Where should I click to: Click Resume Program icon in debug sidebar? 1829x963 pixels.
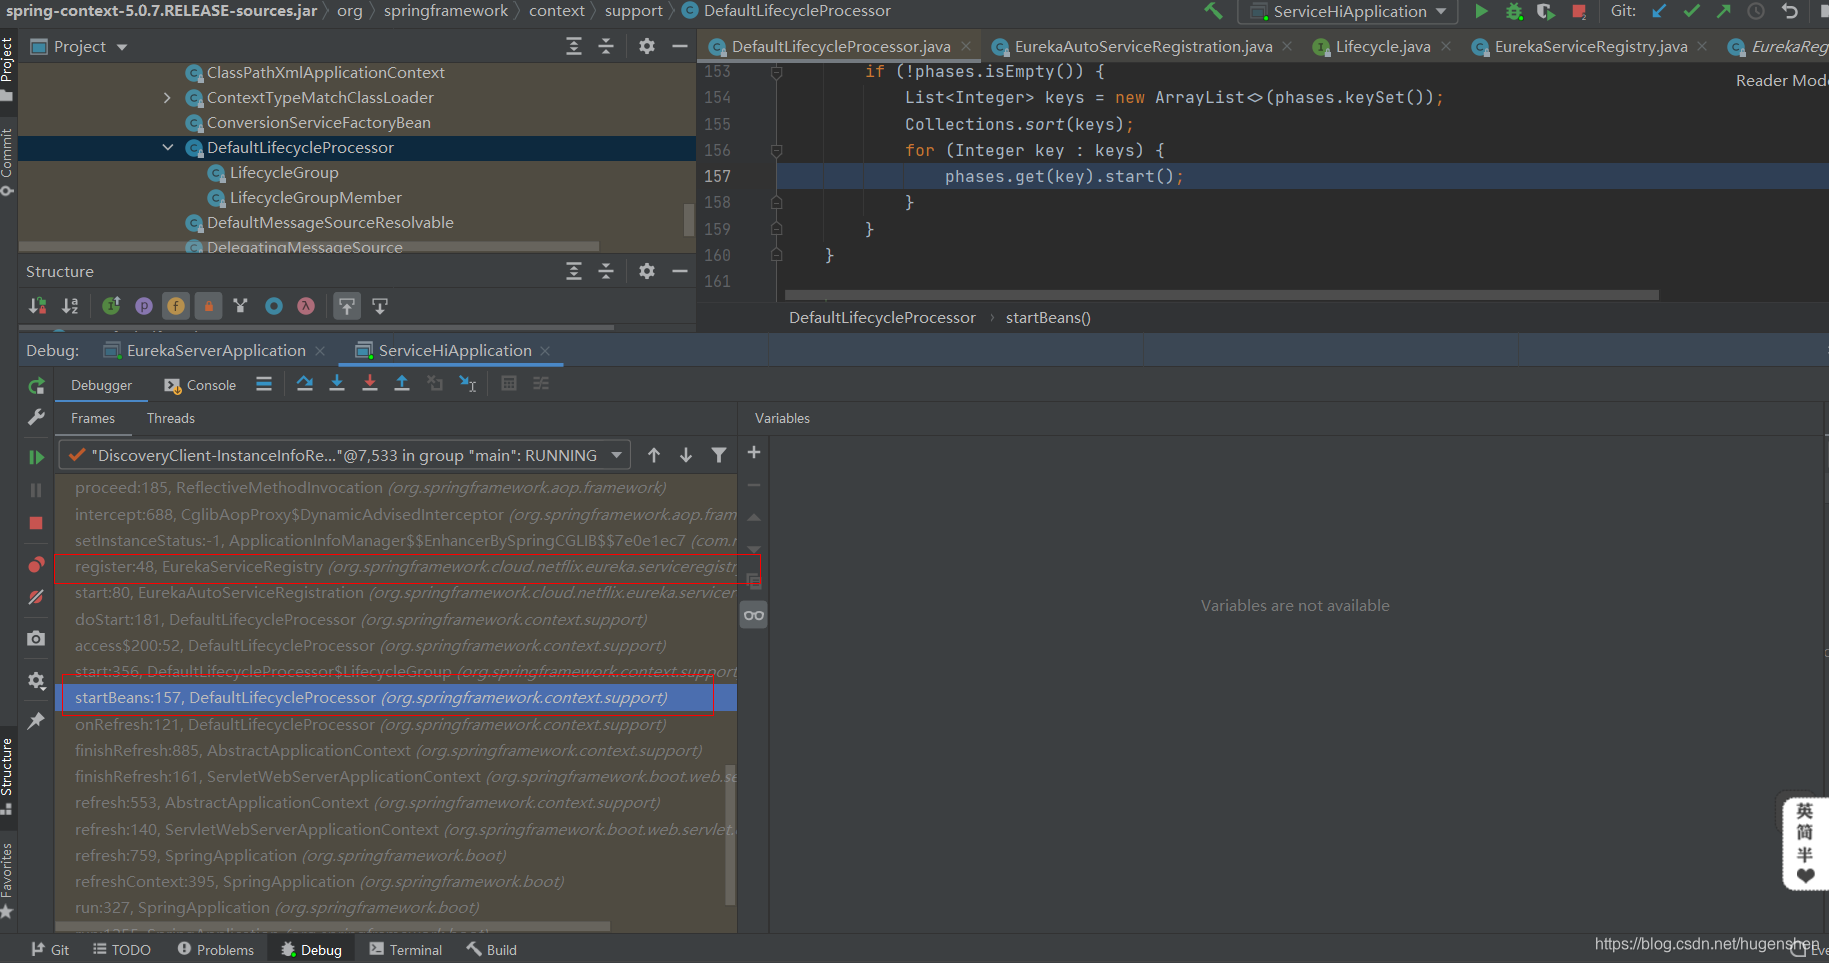(x=36, y=457)
